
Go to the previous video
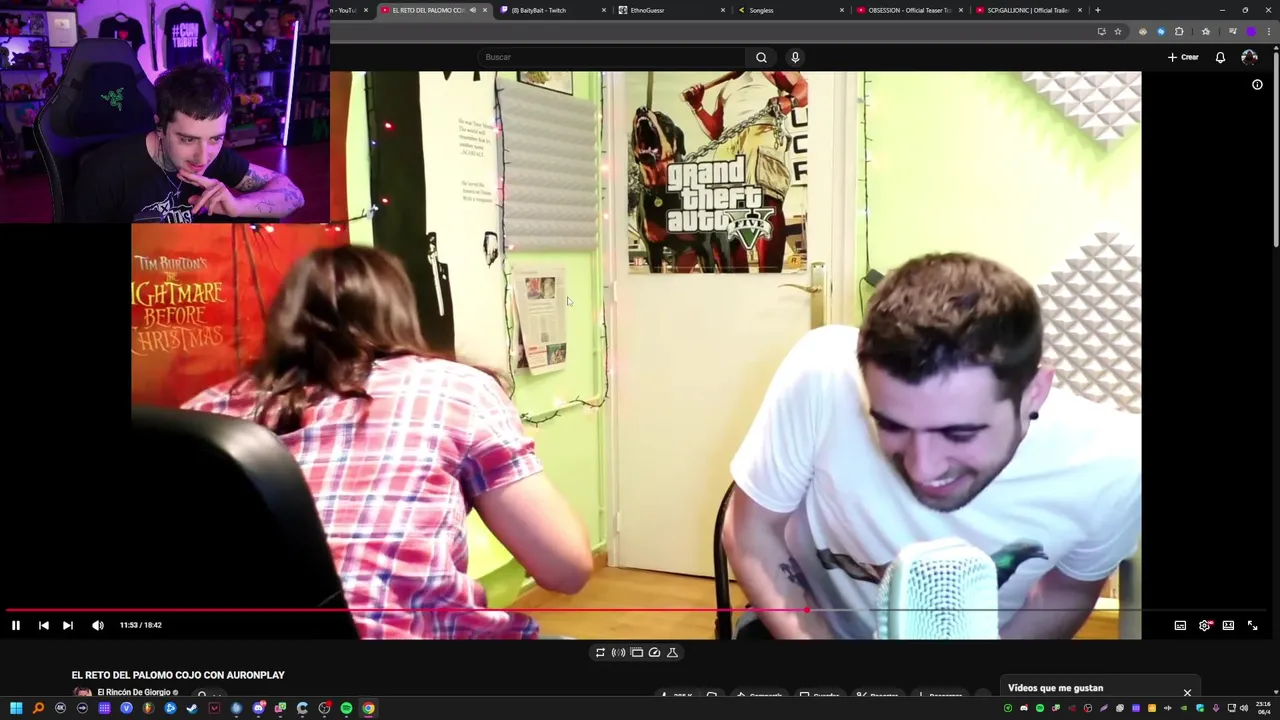point(43,625)
